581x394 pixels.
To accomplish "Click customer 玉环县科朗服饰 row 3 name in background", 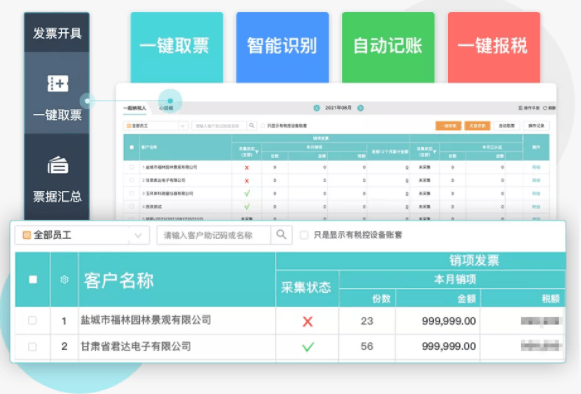I will pyautogui.click(x=169, y=193).
